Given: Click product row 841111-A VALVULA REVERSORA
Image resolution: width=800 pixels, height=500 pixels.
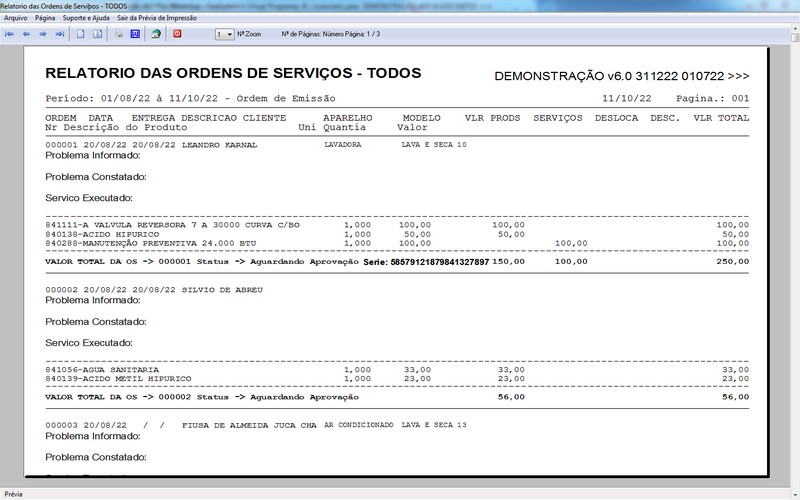Looking at the screenshot, I should (397, 225).
